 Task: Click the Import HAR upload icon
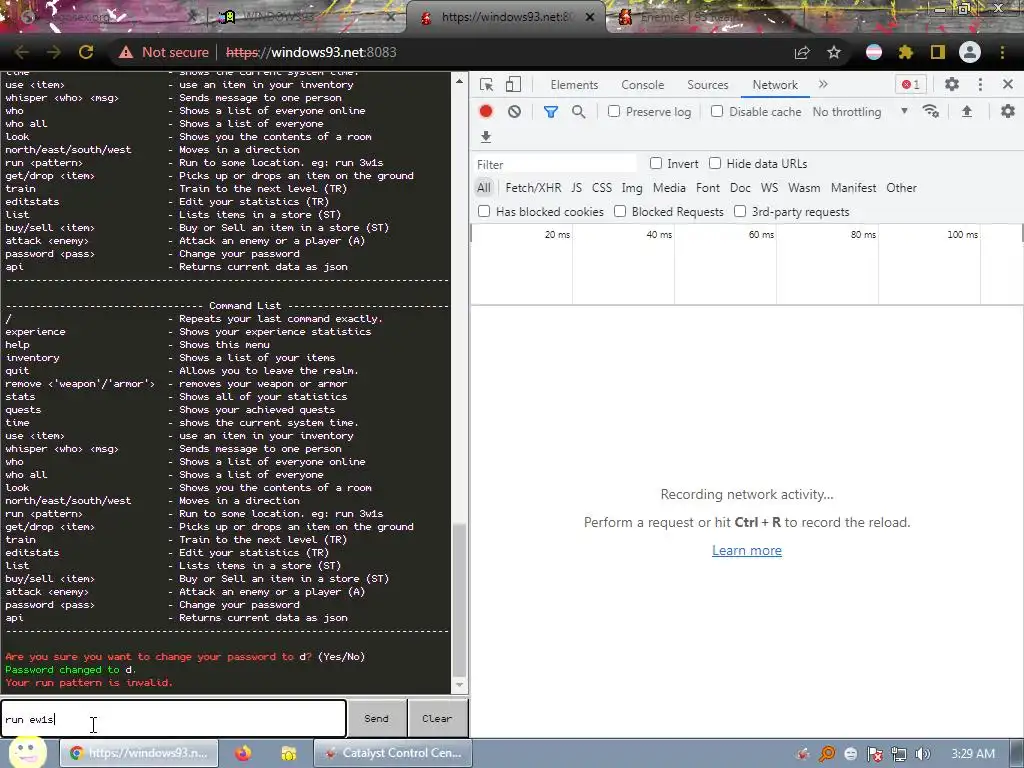pos(967,111)
